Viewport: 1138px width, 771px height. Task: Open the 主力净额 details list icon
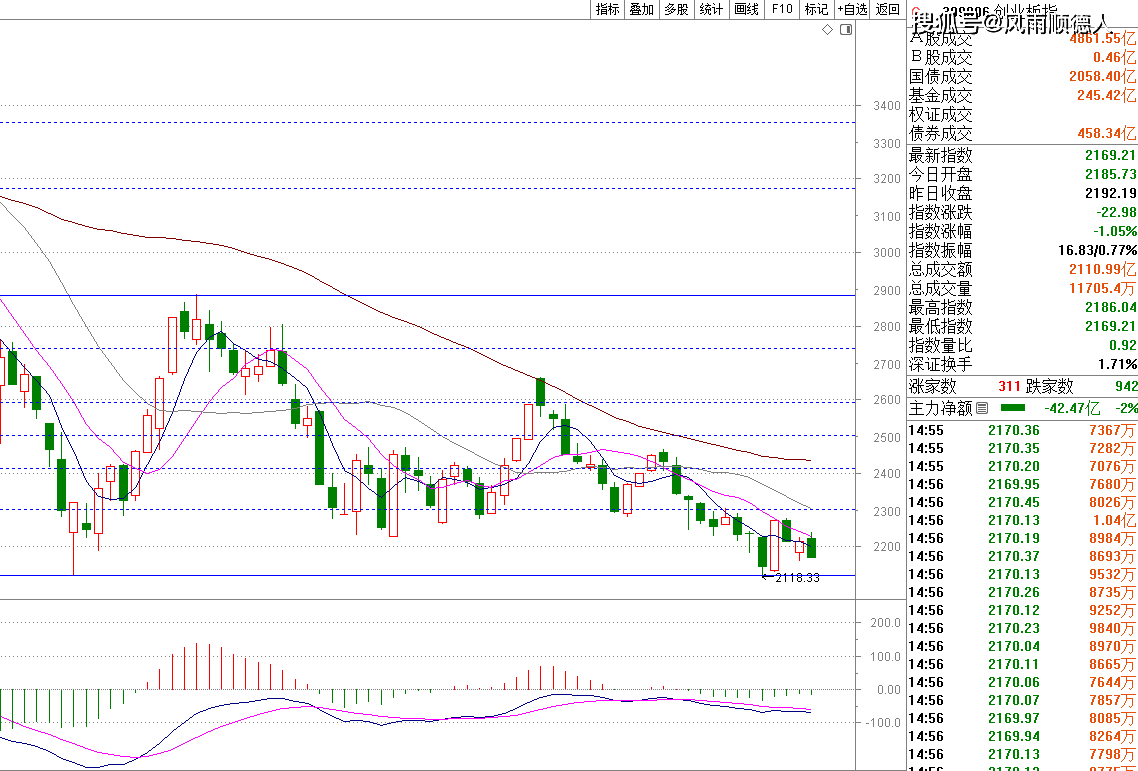(x=981, y=408)
